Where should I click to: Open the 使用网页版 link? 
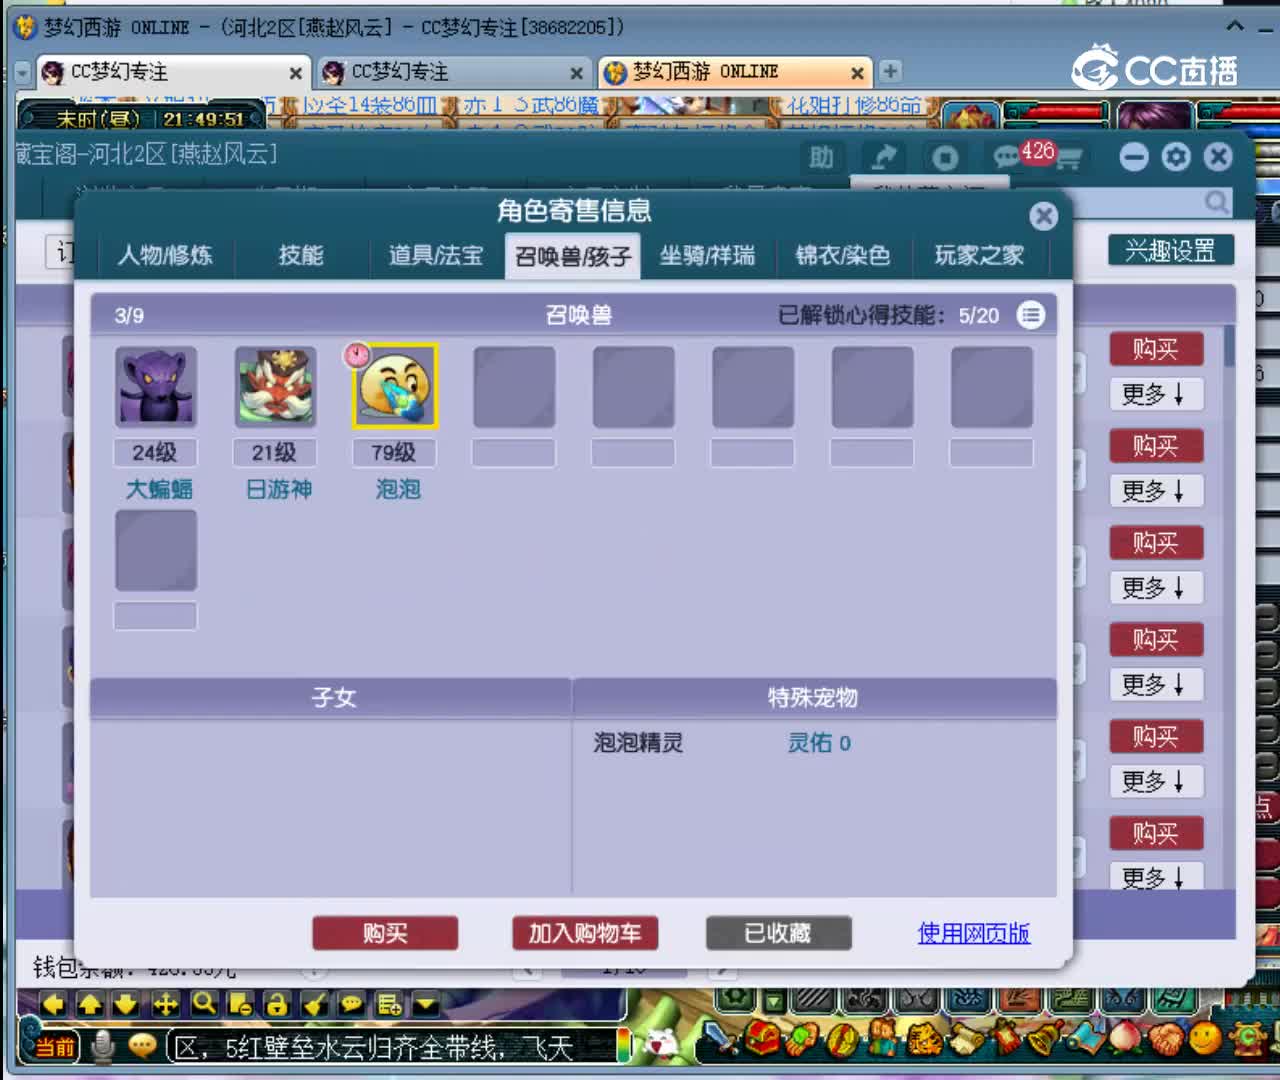[x=974, y=933]
